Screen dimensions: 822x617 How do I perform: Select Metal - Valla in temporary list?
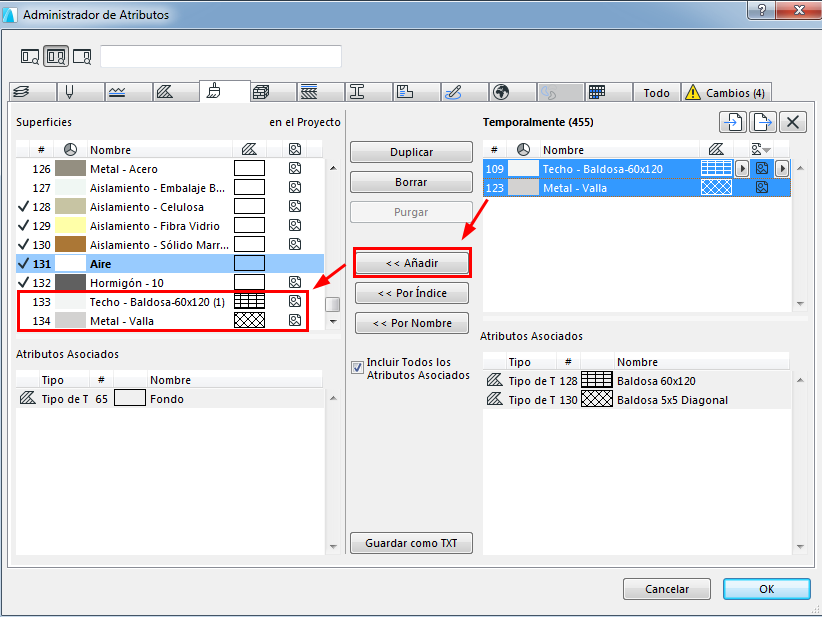coord(636,188)
